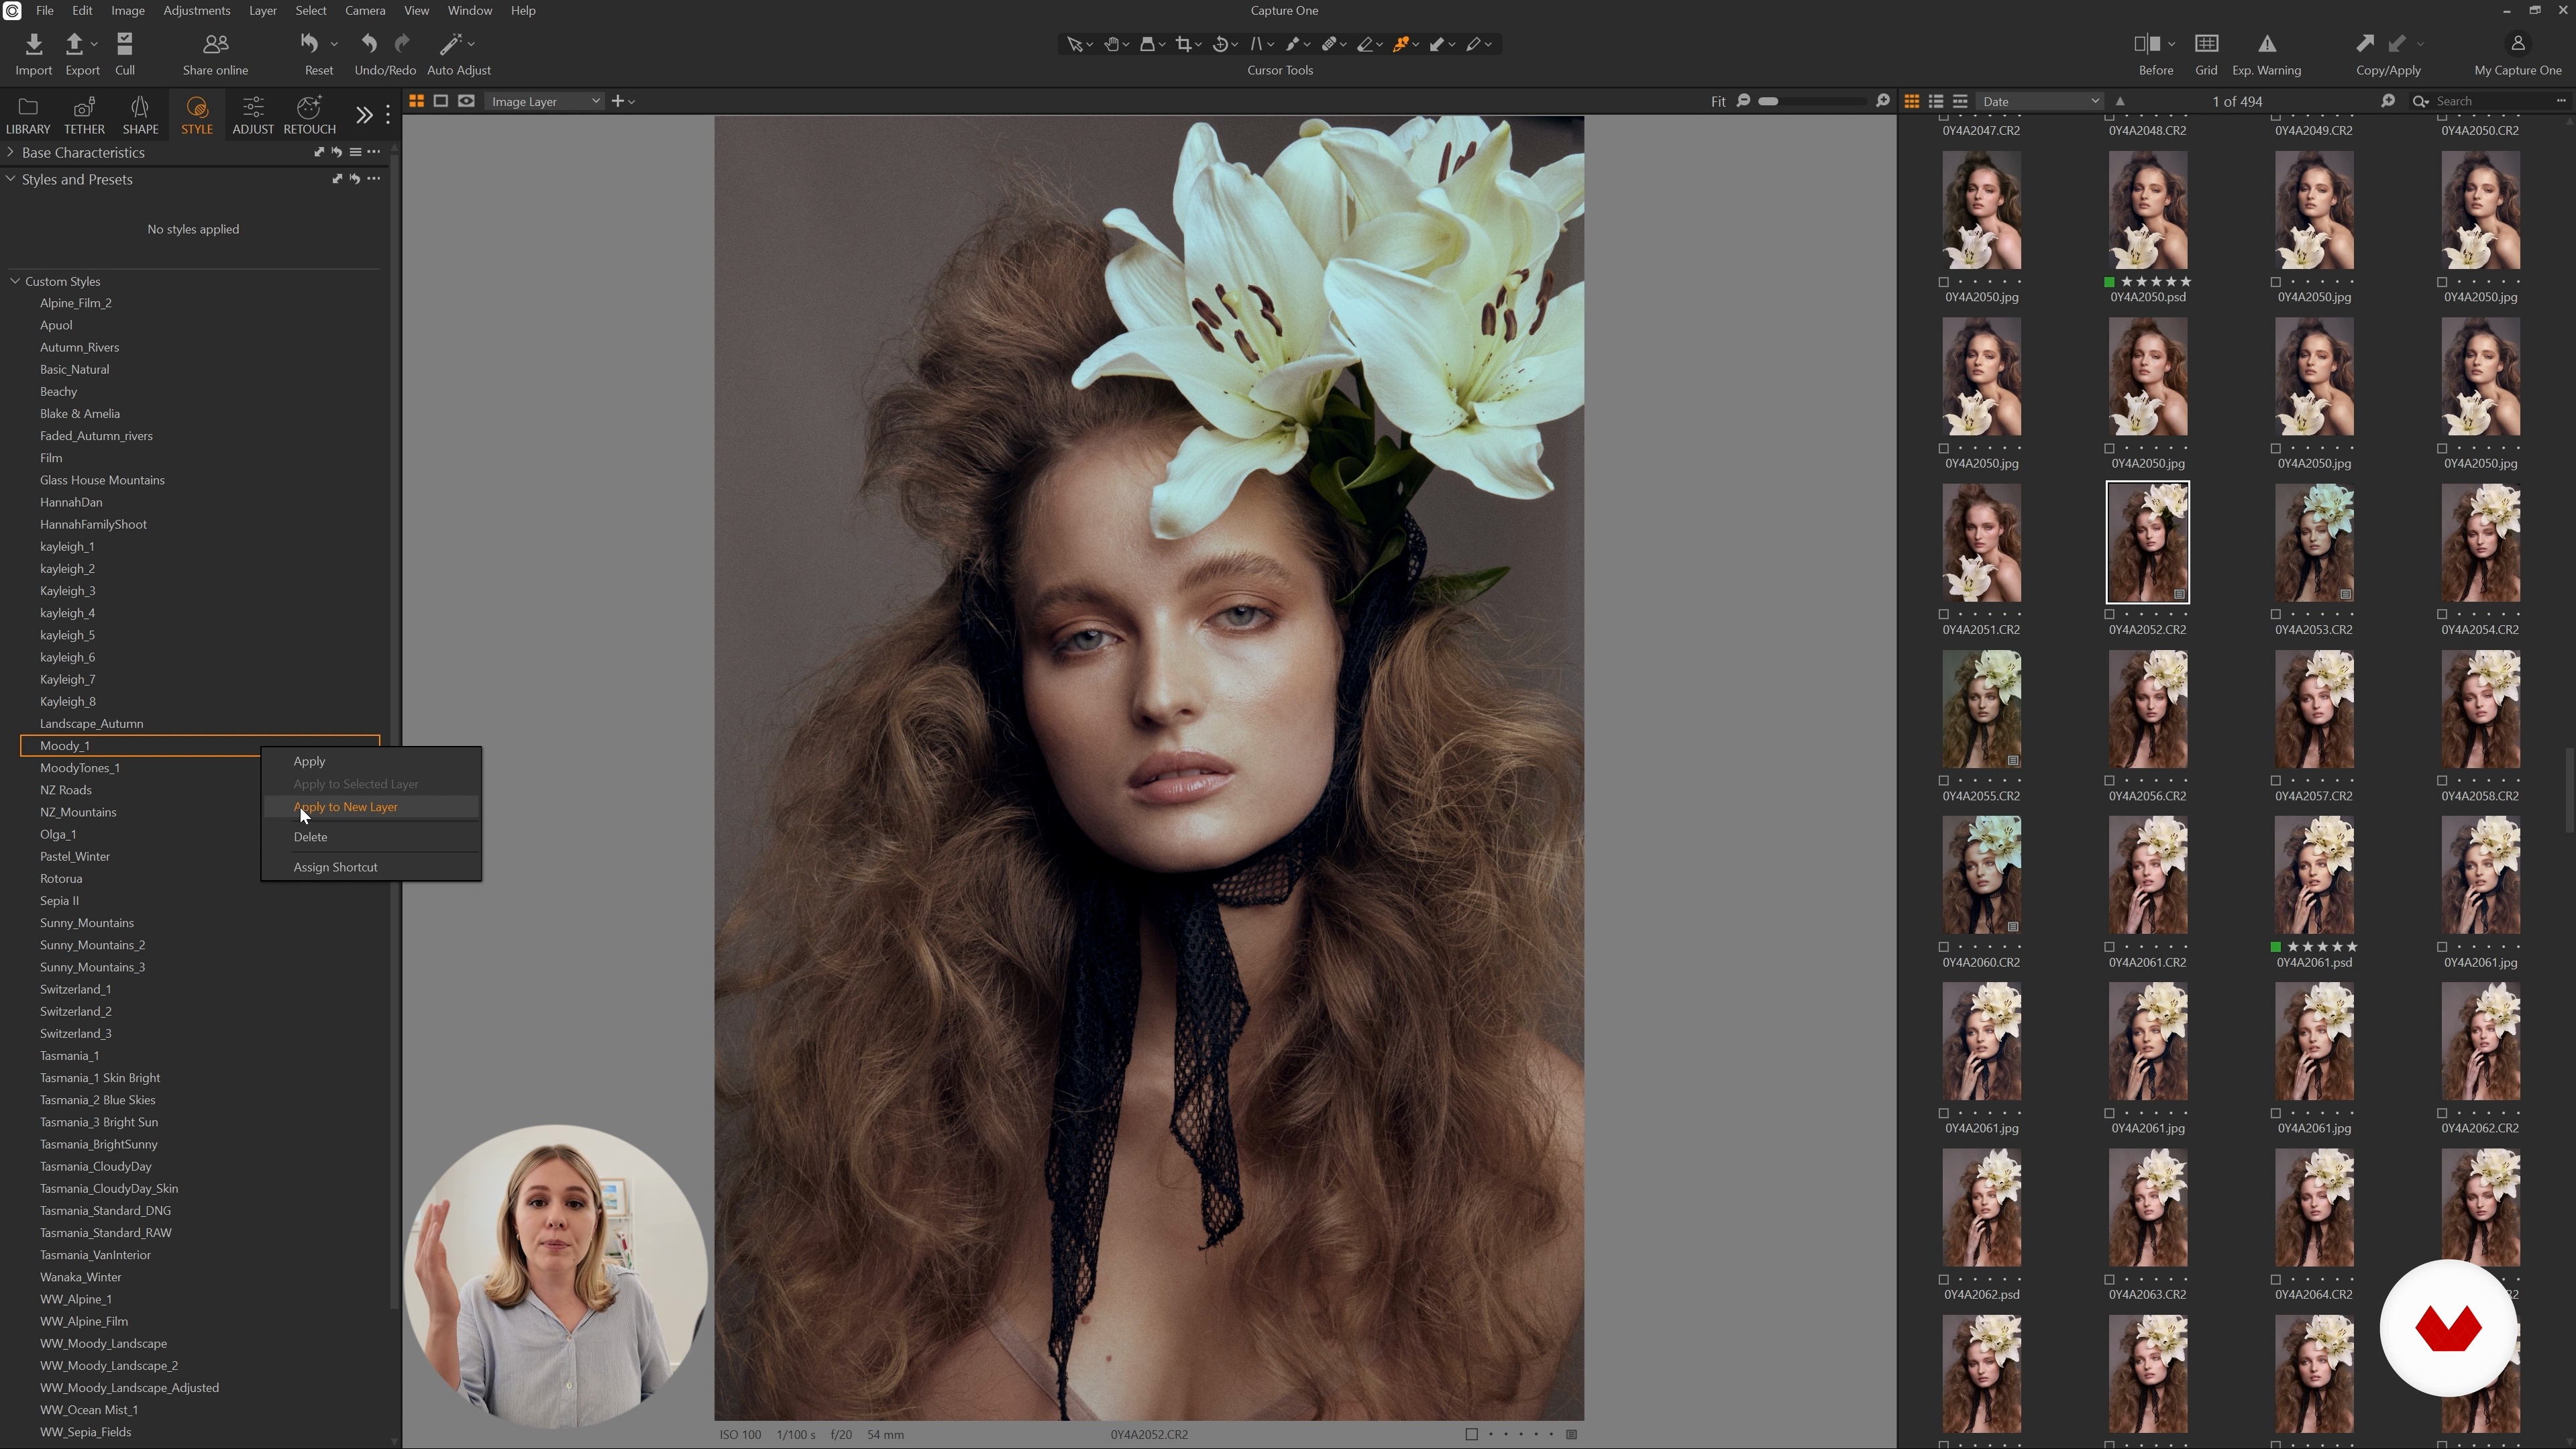The image size is (2576, 1449).
Task: Switch to the Adjust tool tab
Action: tap(253, 116)
